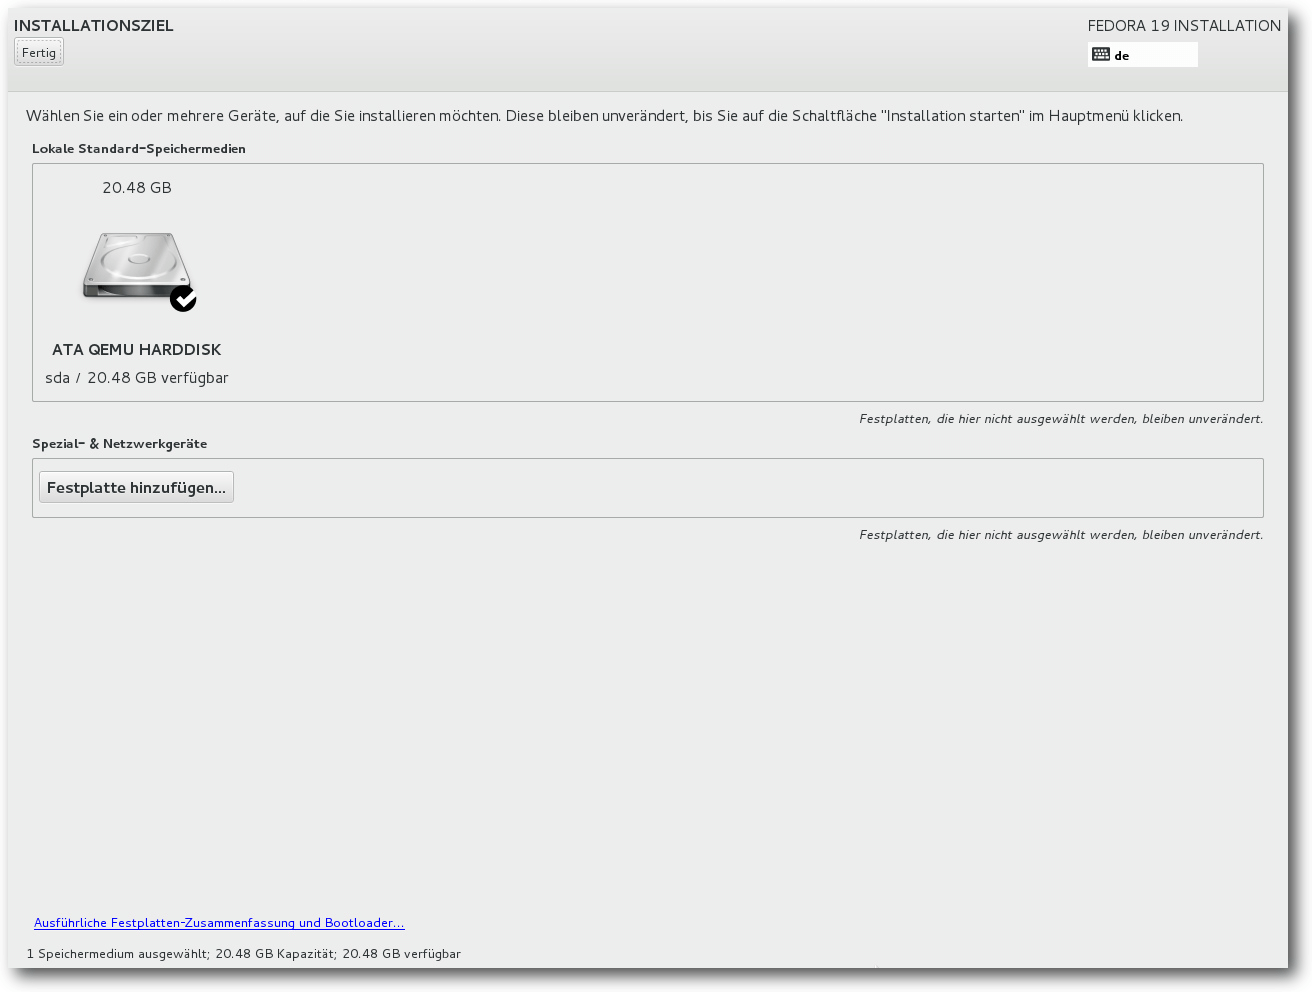Click the '1 Speichermedium ausgewählt' status line

pyautogui.click(x=244, y=953)
